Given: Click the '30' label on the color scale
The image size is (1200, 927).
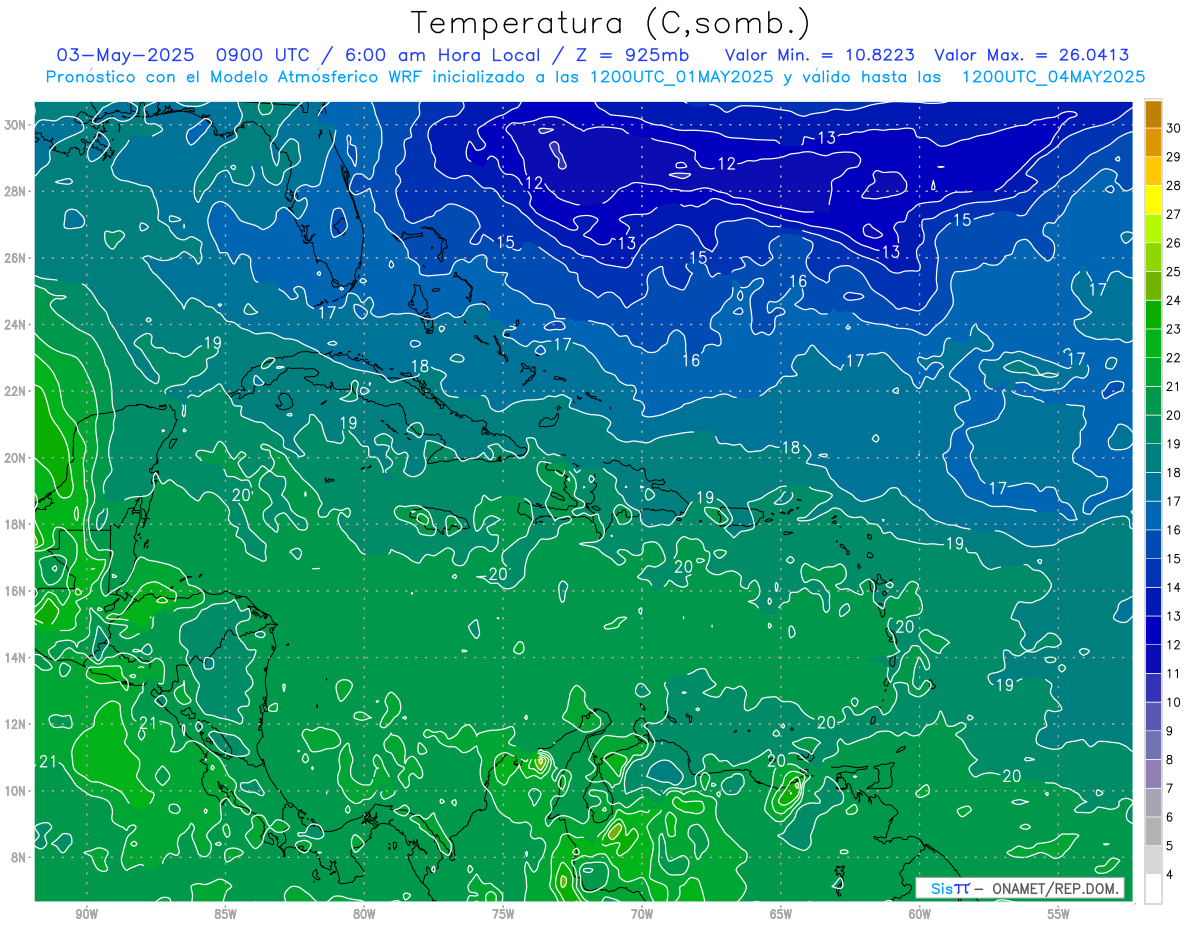Looking at the screenshot, I should point(1174,128).
